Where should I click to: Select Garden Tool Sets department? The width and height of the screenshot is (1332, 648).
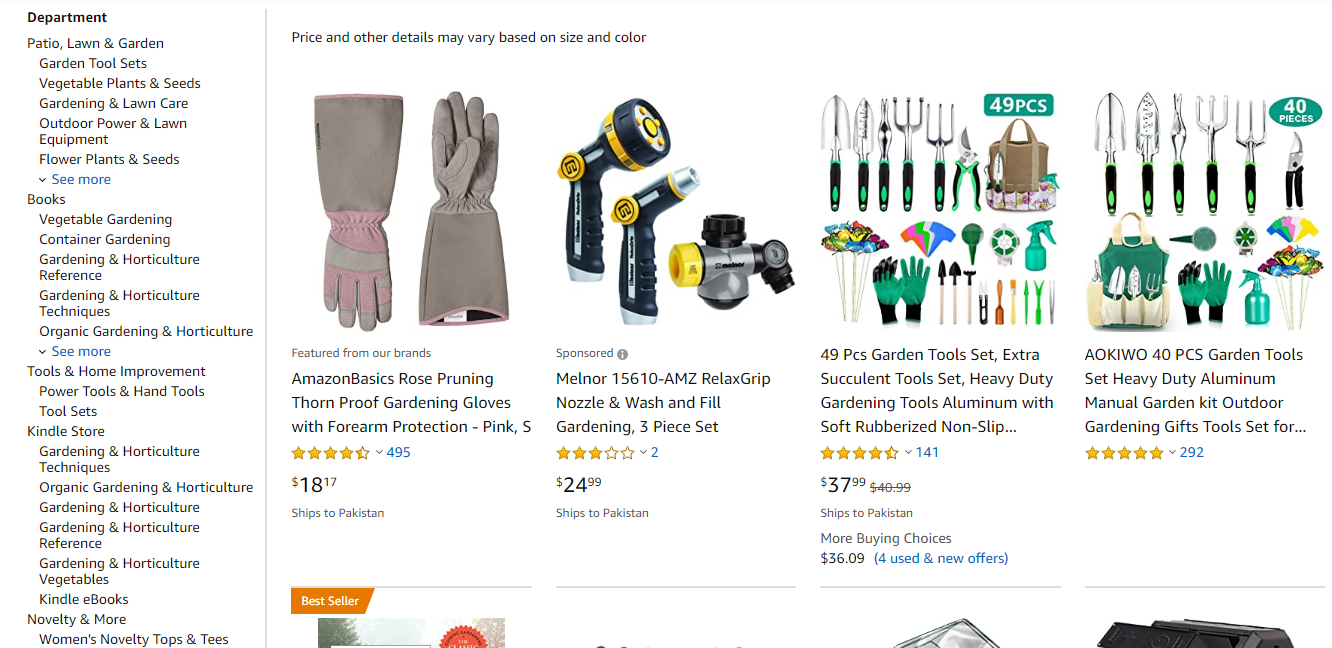click(x=93, y=63)
